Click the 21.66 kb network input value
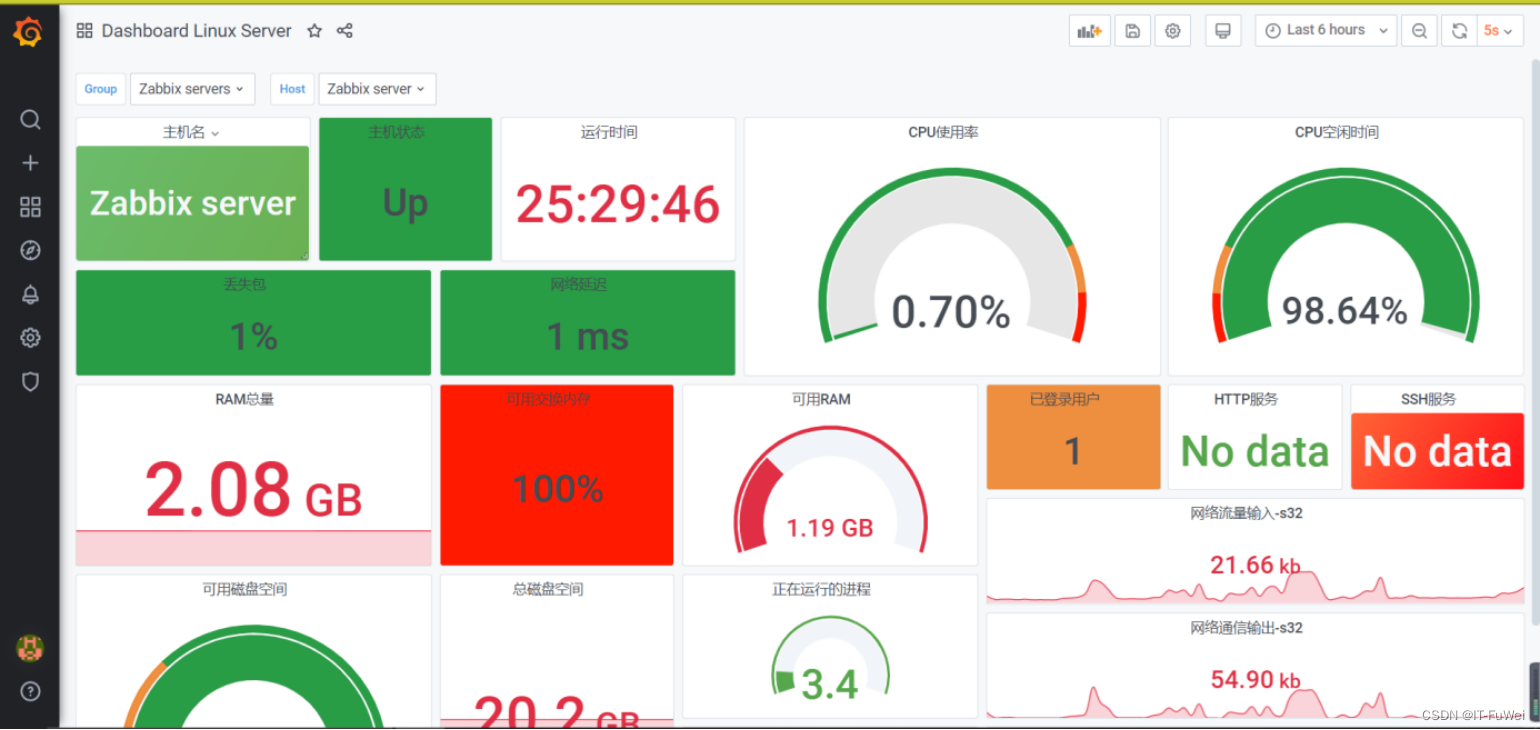Image resolution: width=1540 pixels, height=730 pixels. (x=1255, y=565)
